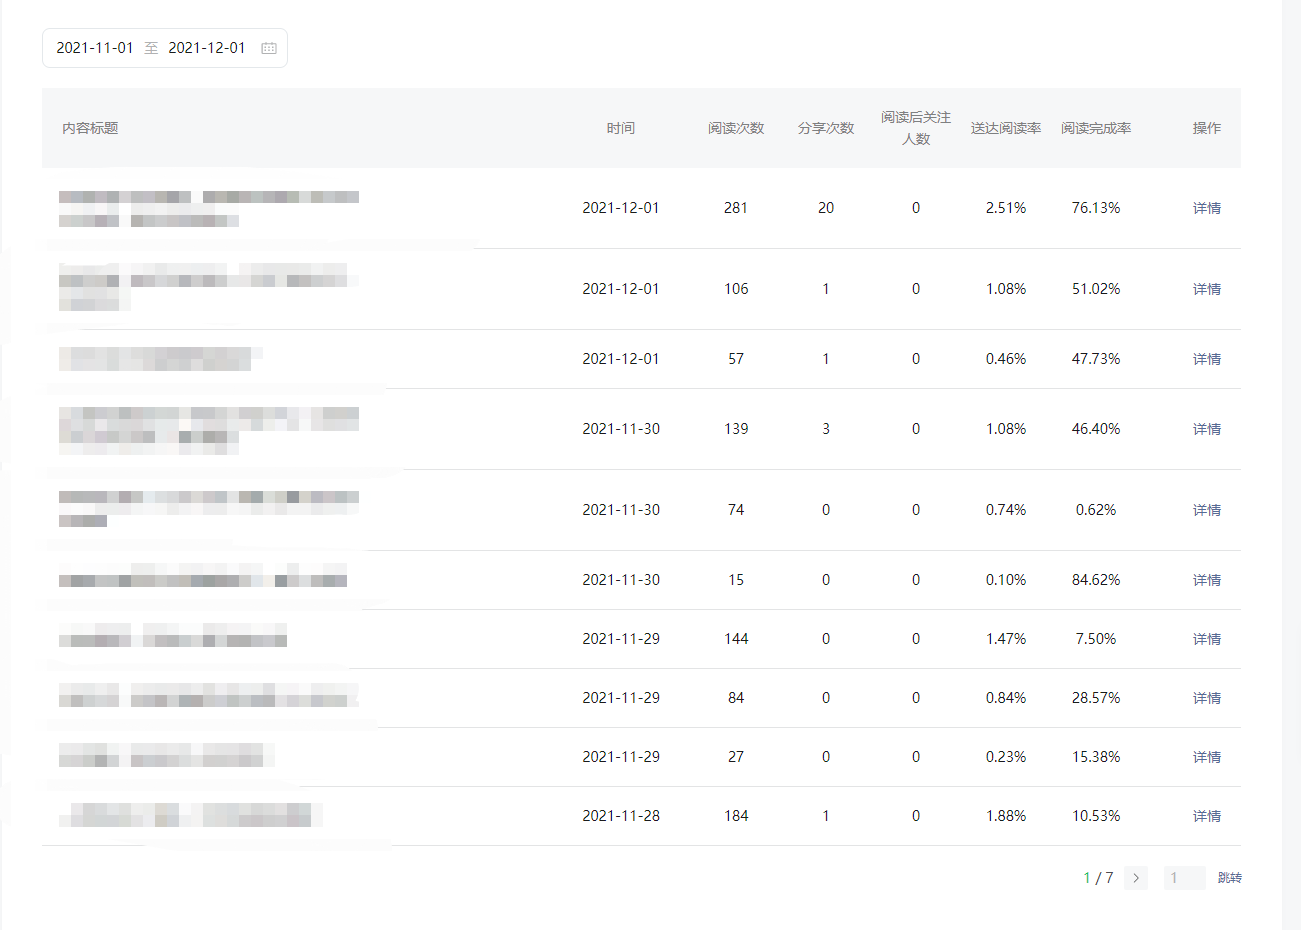Screen dimensions: 1301x930
Task: Click the 时间 column header
Action: 621,128
